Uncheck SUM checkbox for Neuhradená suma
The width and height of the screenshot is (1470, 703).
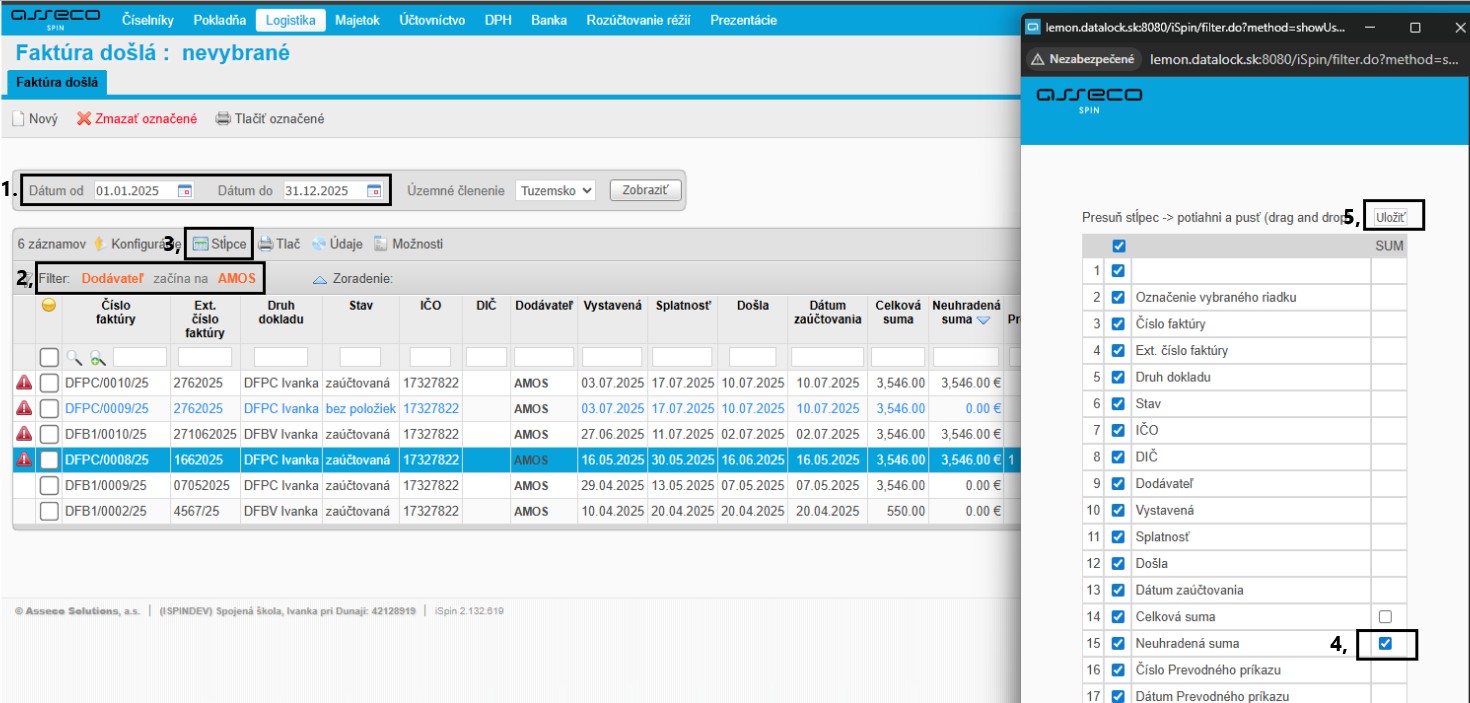pos(1385,644)
